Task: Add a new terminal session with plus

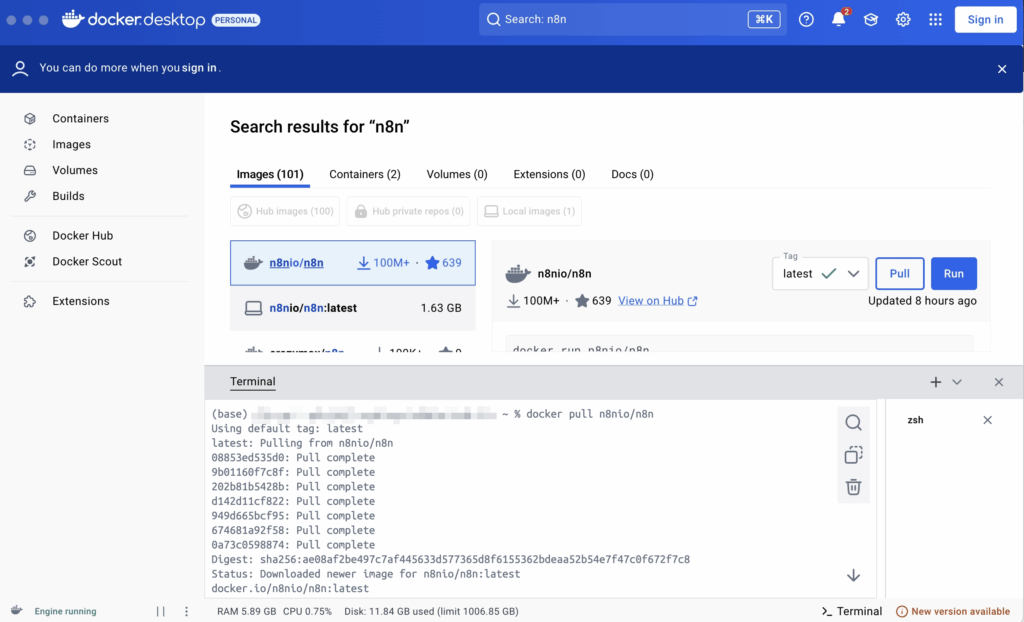Action: click(x=935, y=382)
